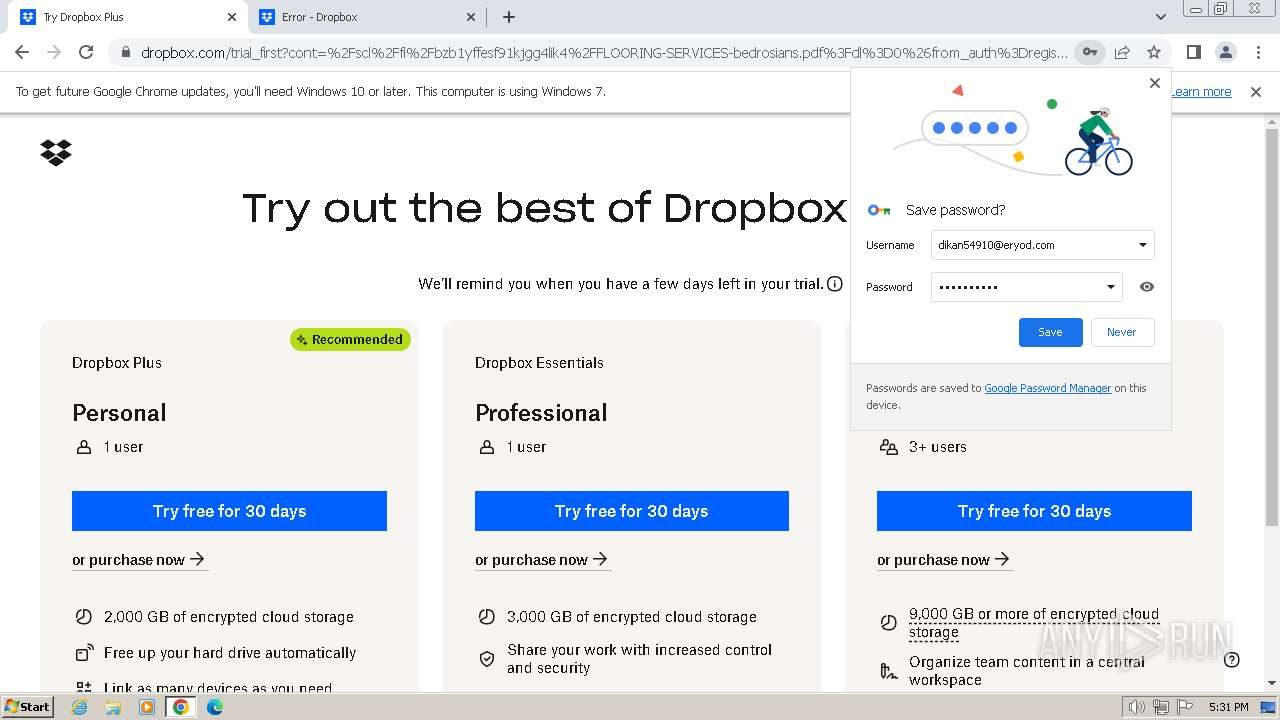
Task: Dismiss the Chrome update notification bar
Action: (x=1256, y=92)
